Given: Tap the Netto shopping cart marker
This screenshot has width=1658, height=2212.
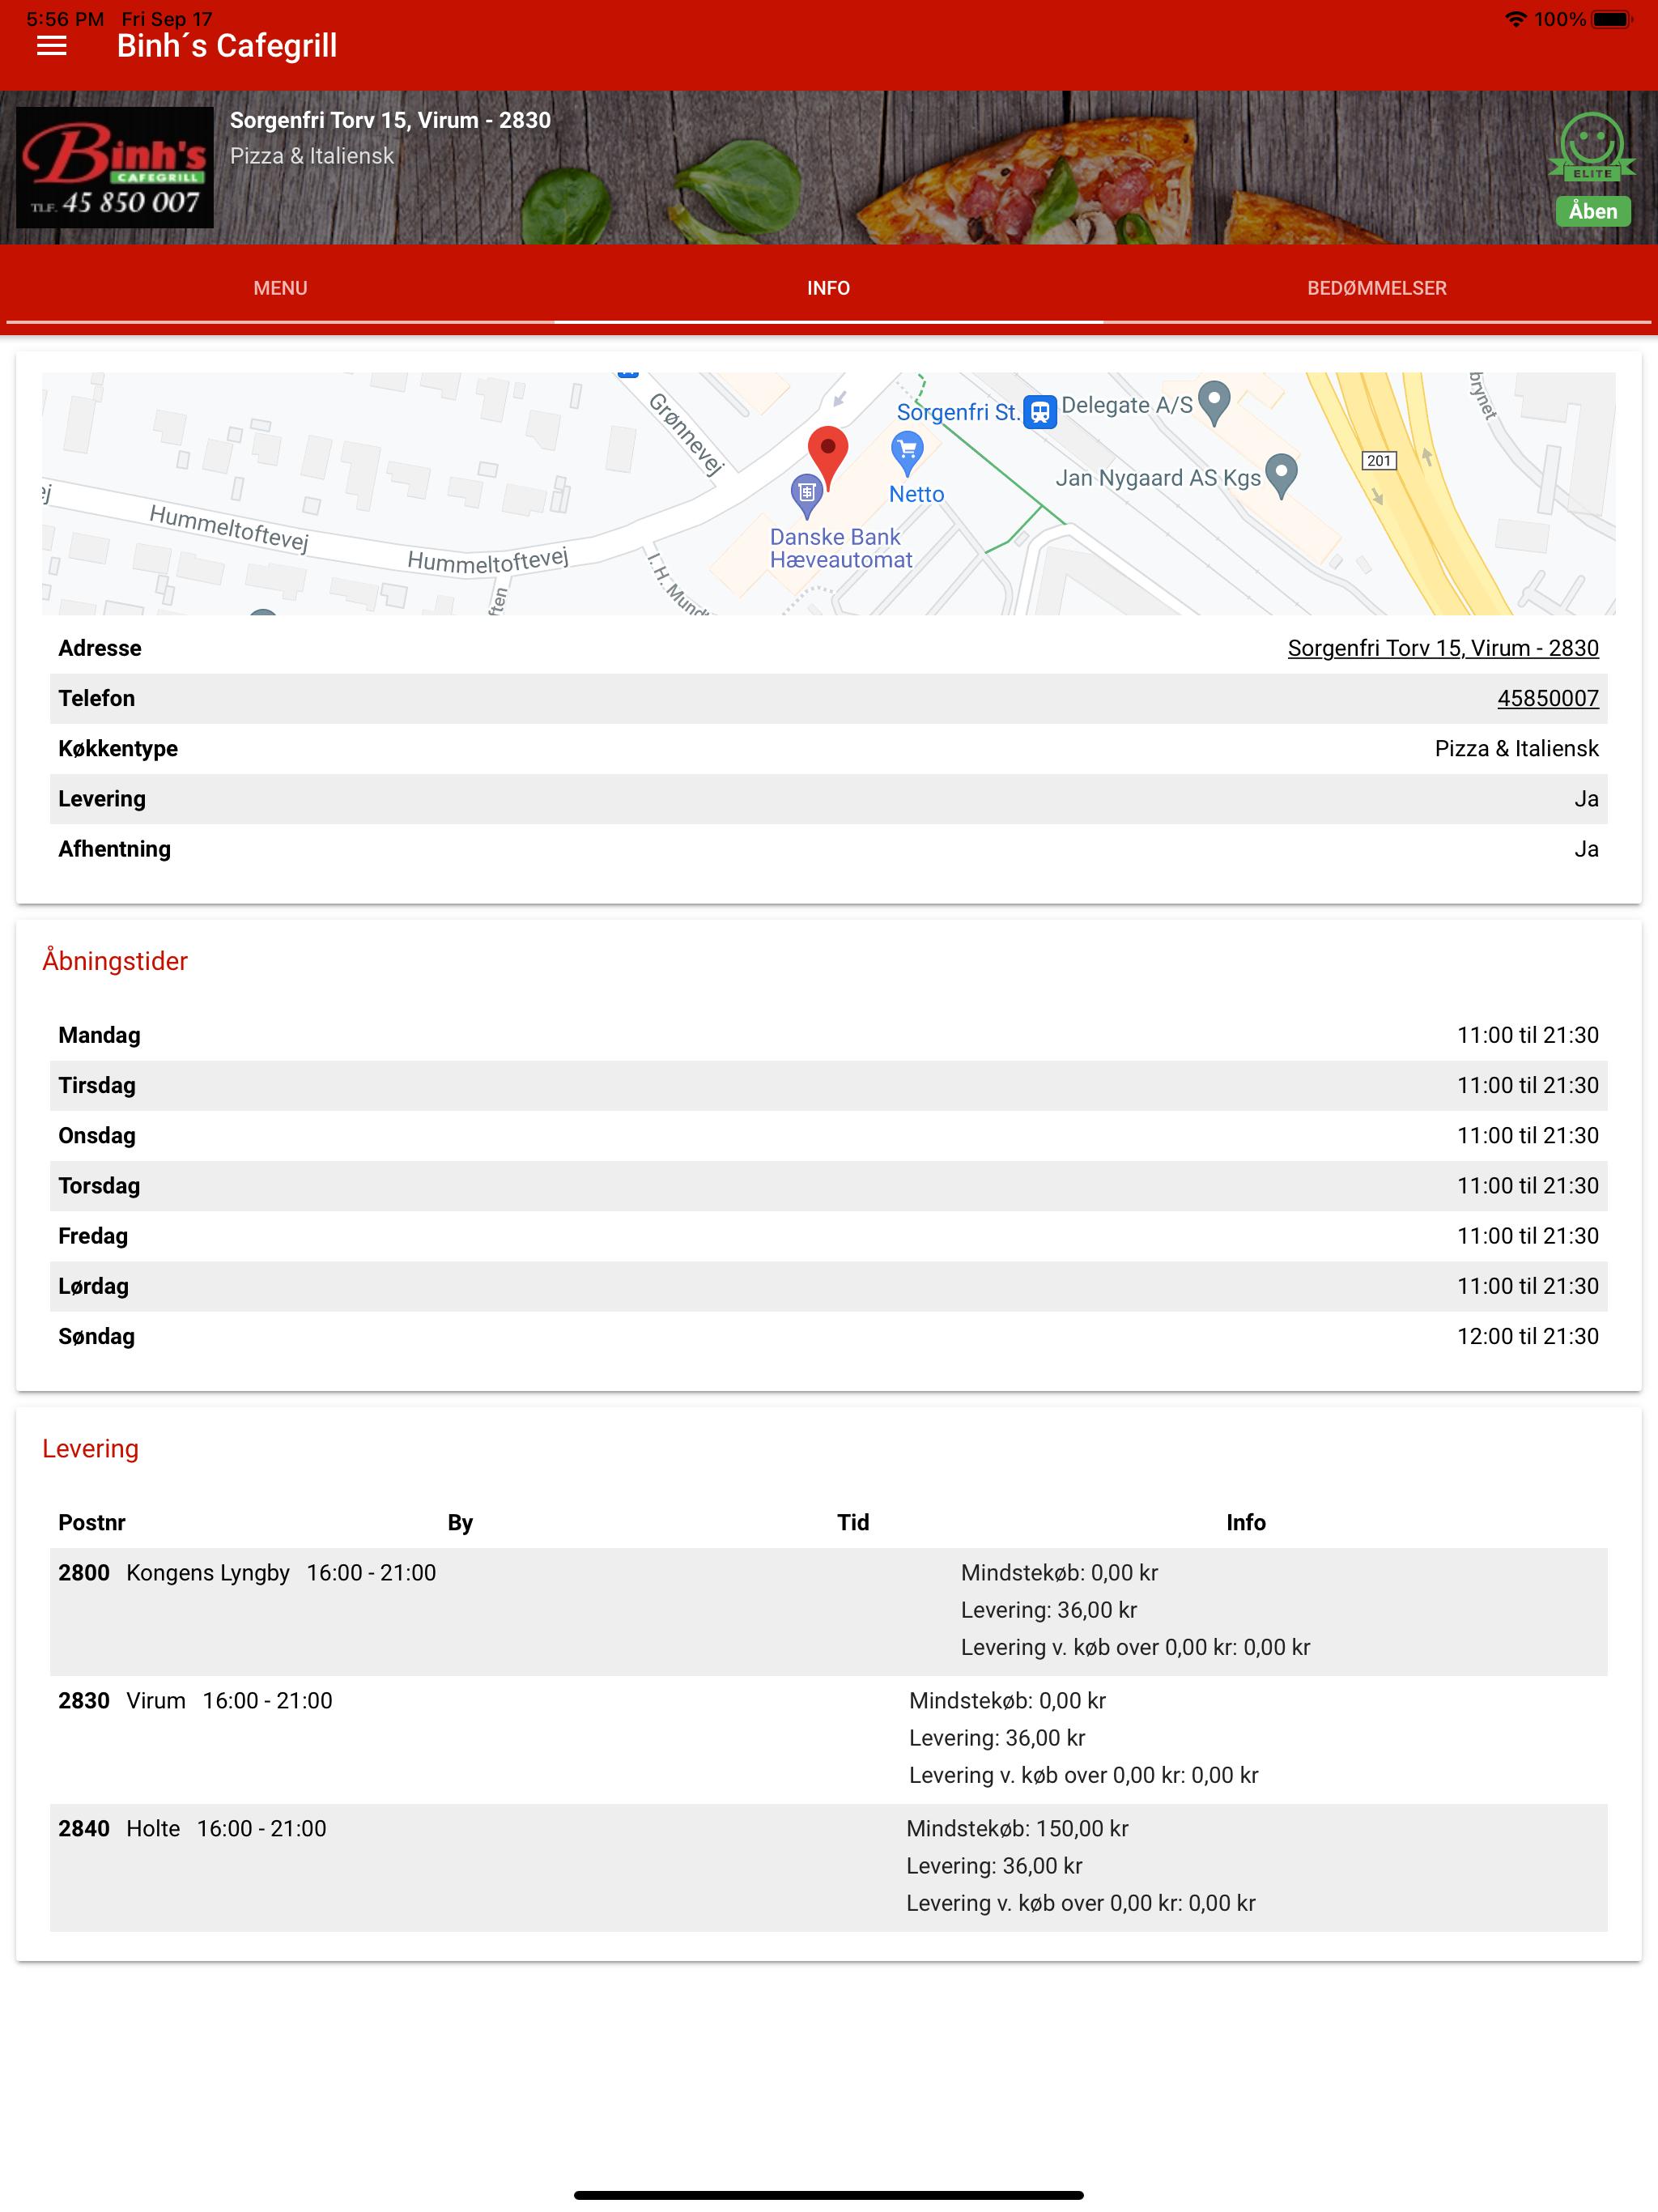Looking at the screenshot, I should click(x=907, y=454).
